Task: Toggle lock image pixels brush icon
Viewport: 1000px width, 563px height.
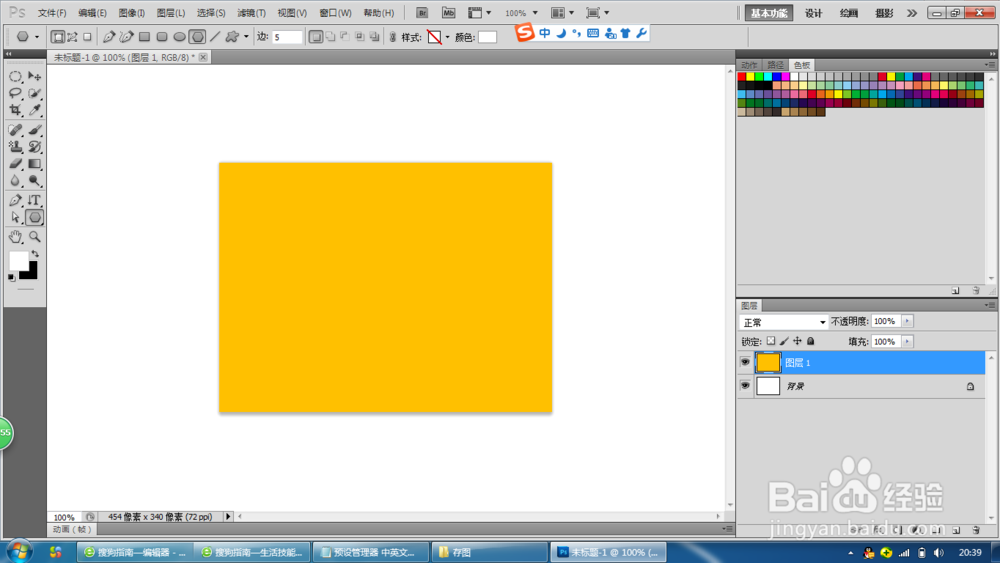Action: (x=784, y=341)
